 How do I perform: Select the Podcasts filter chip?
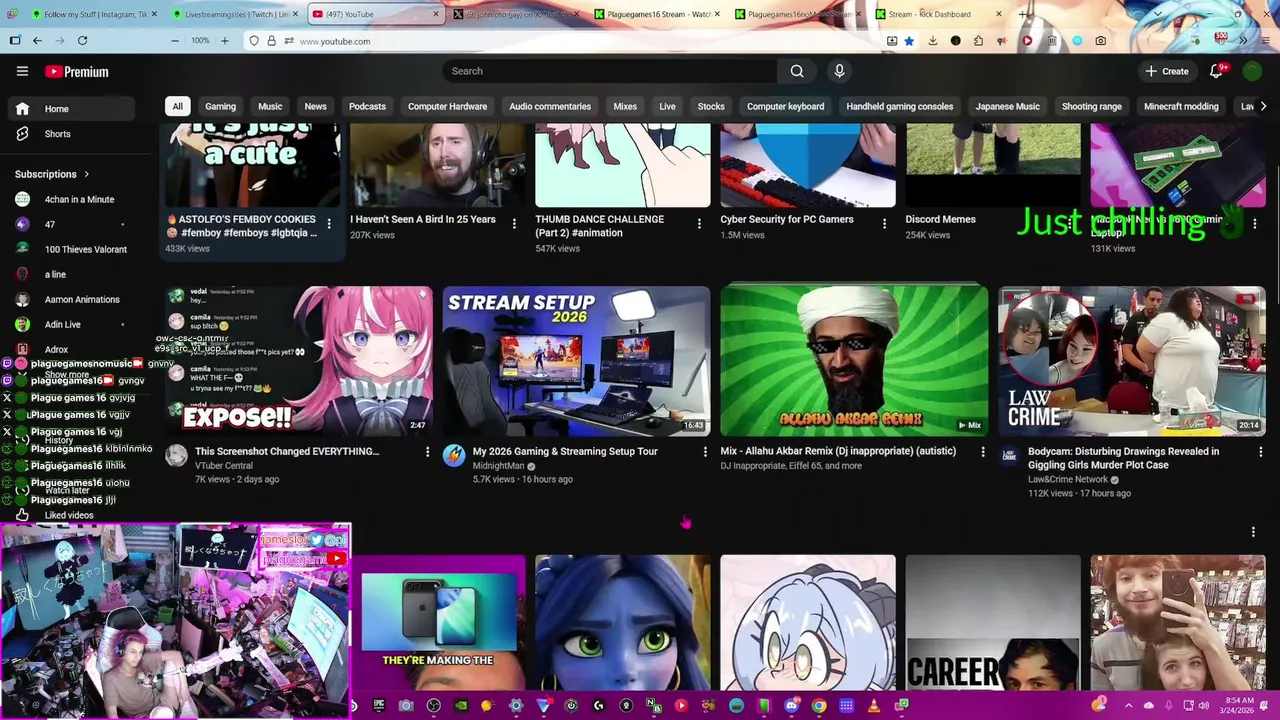[x=367, y=106]
